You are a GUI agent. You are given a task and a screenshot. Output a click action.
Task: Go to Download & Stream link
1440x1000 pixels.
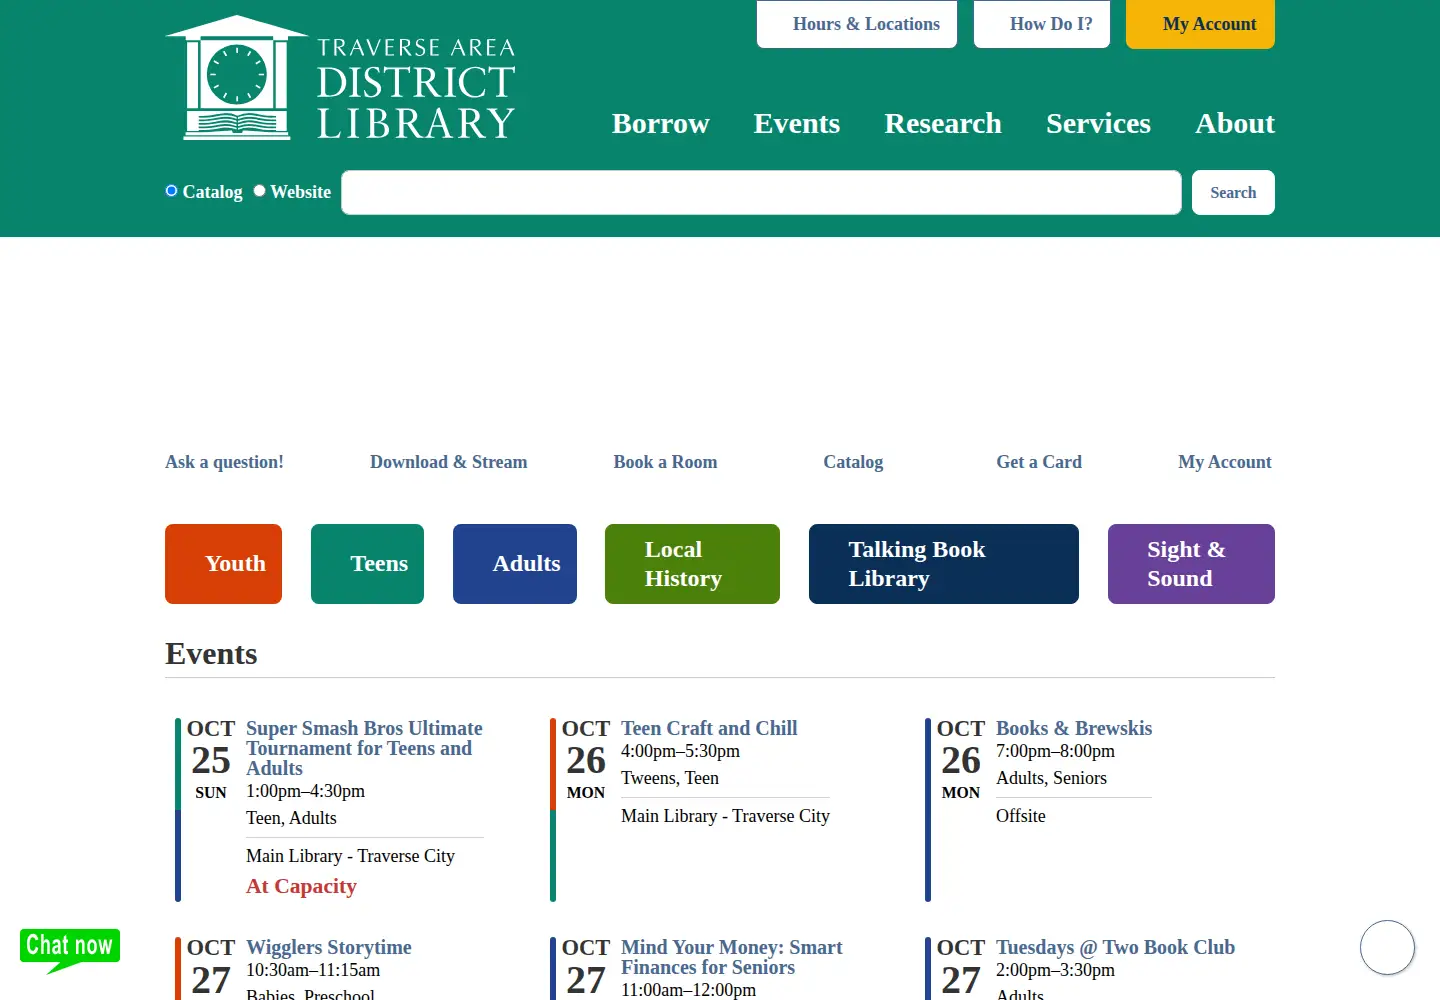[x=448, y=462]
